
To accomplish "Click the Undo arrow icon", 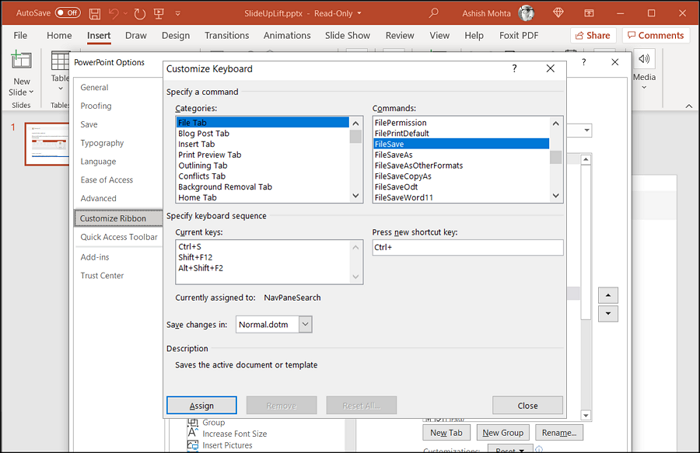I will point(114,14).
